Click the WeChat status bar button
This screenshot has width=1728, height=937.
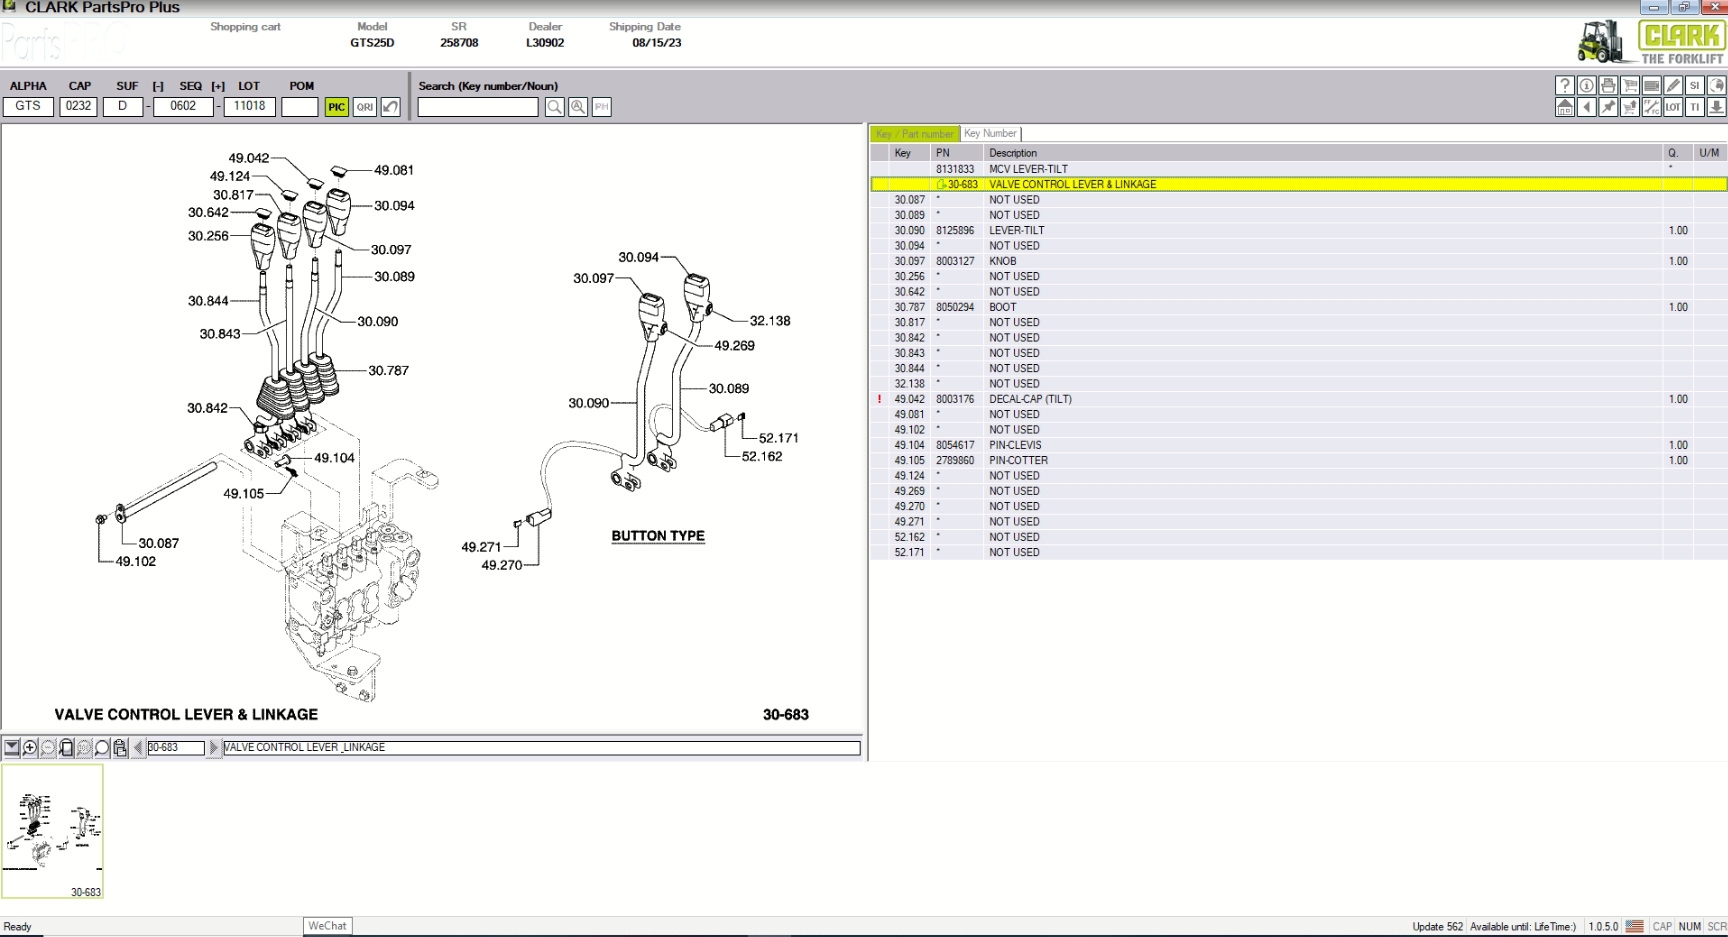pos(327,926)
